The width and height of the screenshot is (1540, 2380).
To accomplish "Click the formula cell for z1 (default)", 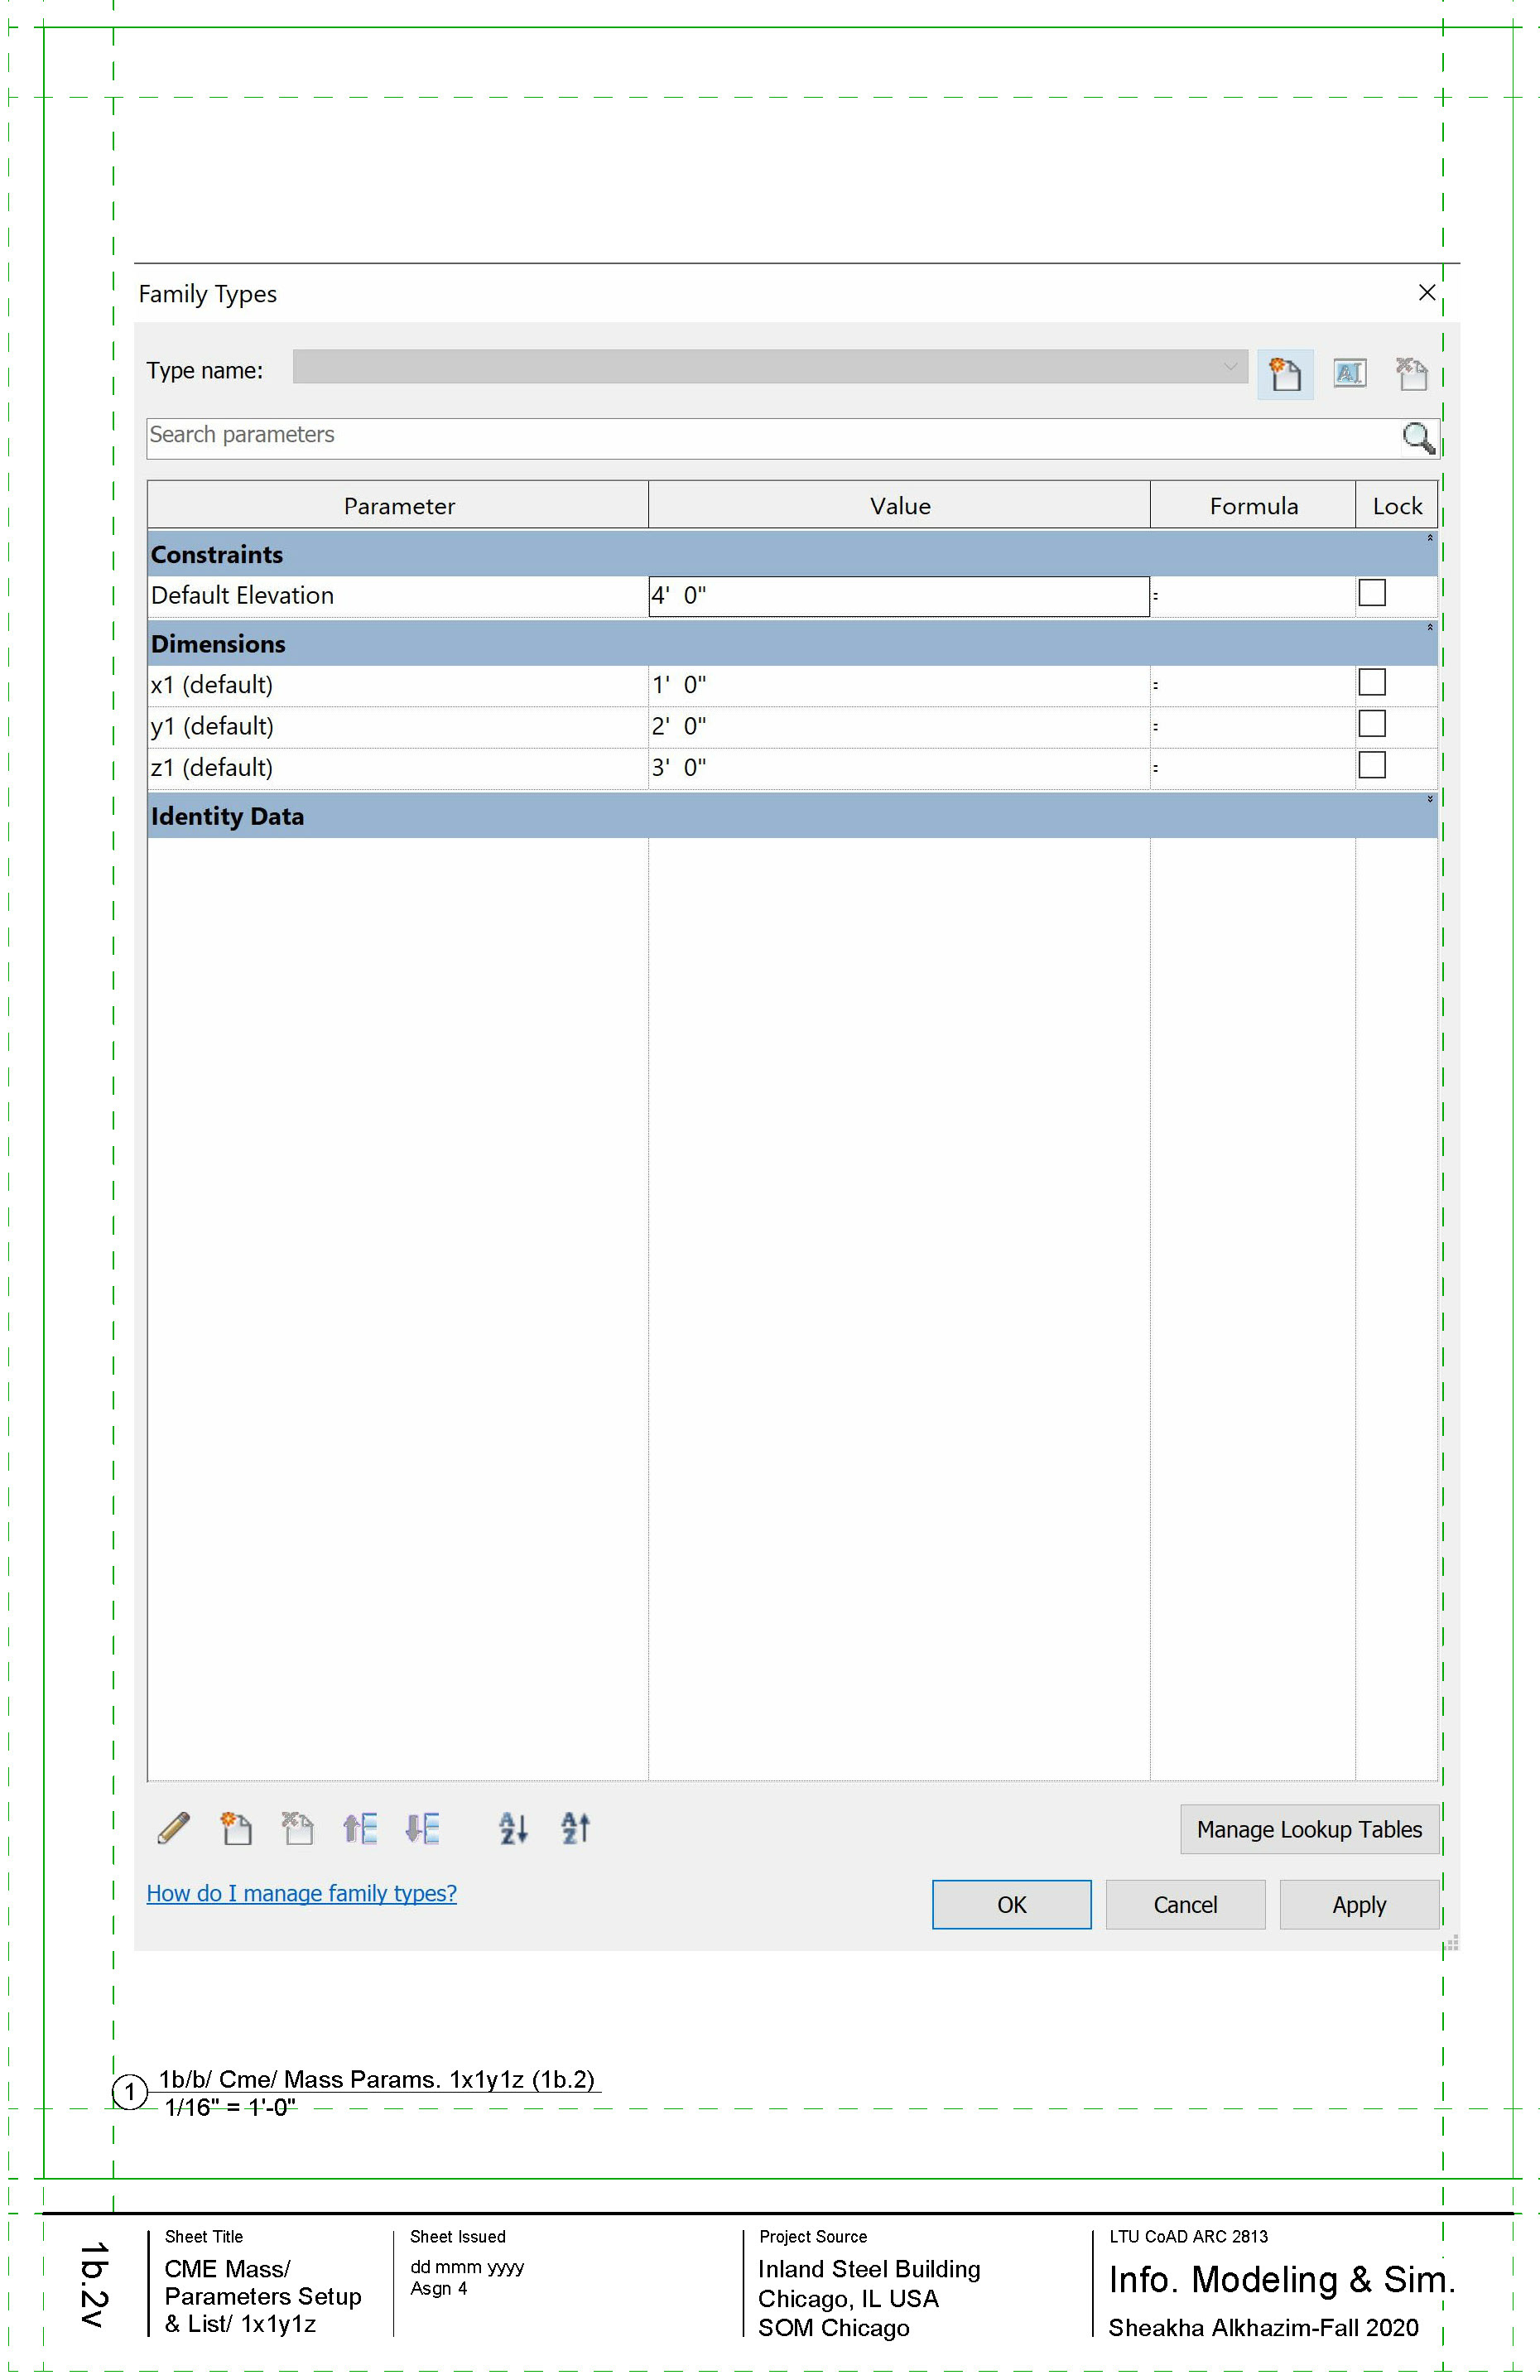I will [x=1253, y=768].
